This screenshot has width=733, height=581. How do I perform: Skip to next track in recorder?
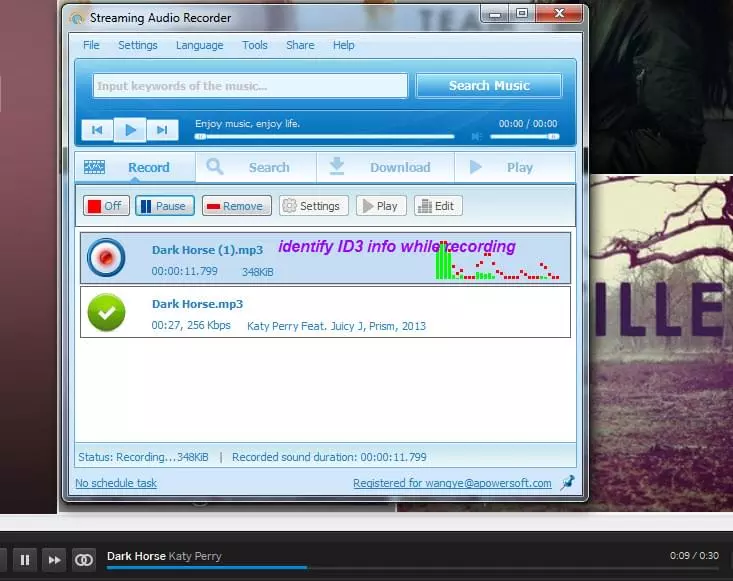point(162,130)
